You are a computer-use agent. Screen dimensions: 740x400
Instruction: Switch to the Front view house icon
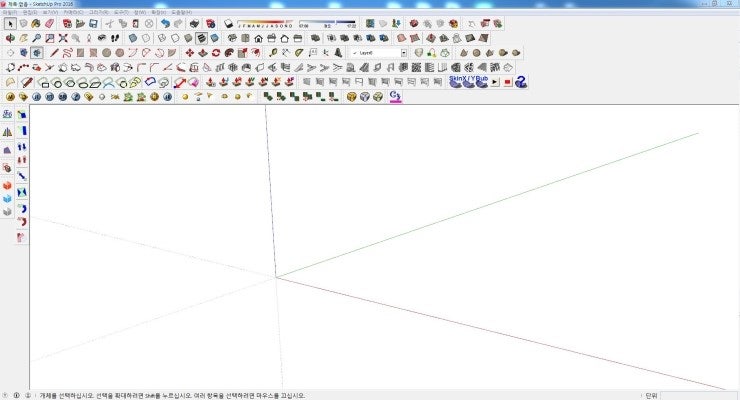(258, 38)
